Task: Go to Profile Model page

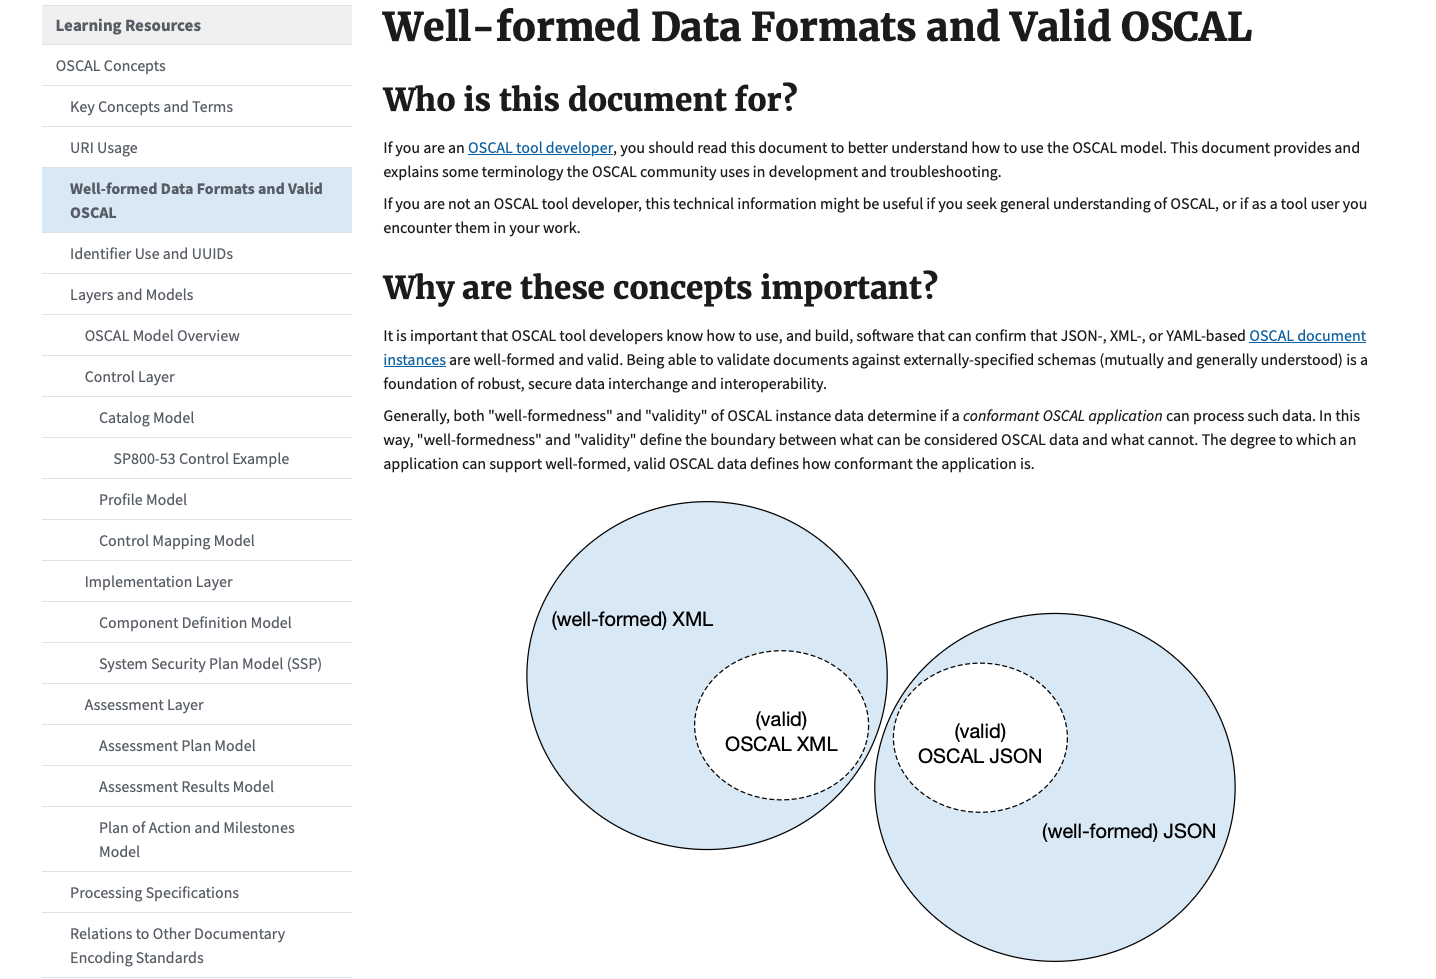Action: (x=143, y=500)
